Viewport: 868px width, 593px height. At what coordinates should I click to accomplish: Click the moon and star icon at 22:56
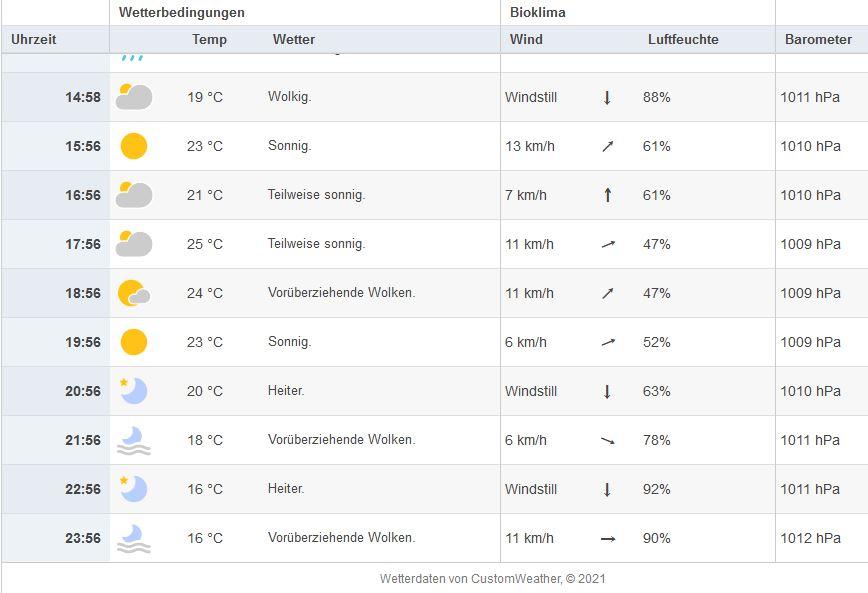point(134,489)
